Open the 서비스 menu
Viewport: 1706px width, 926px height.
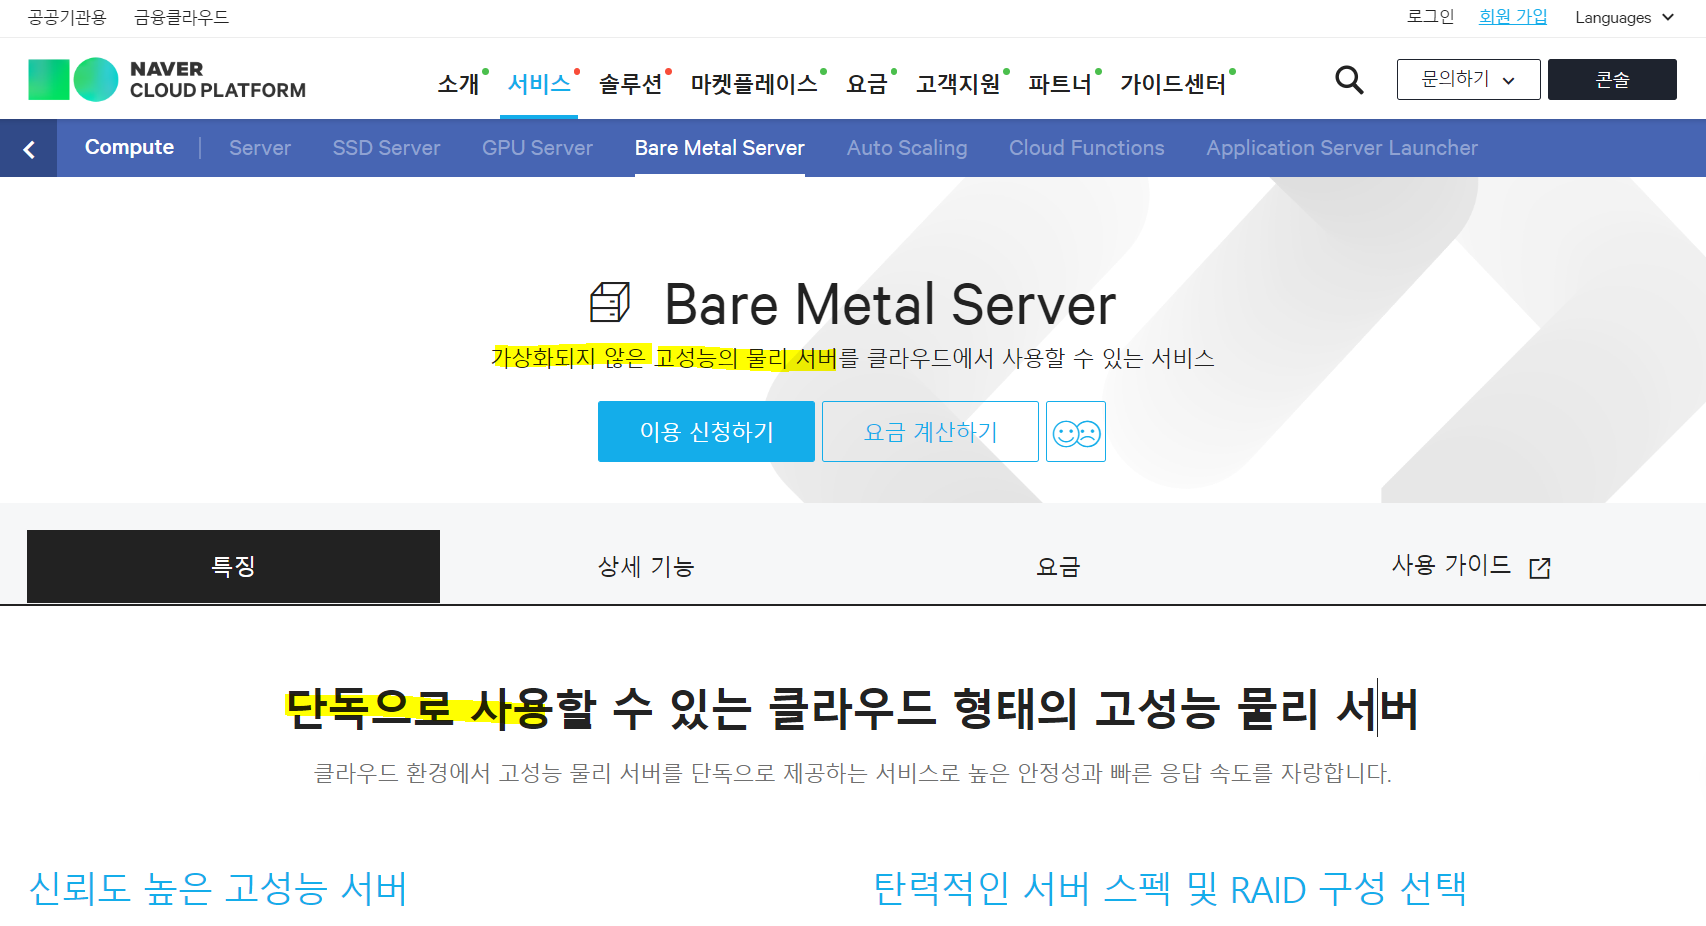coord(539,84)
